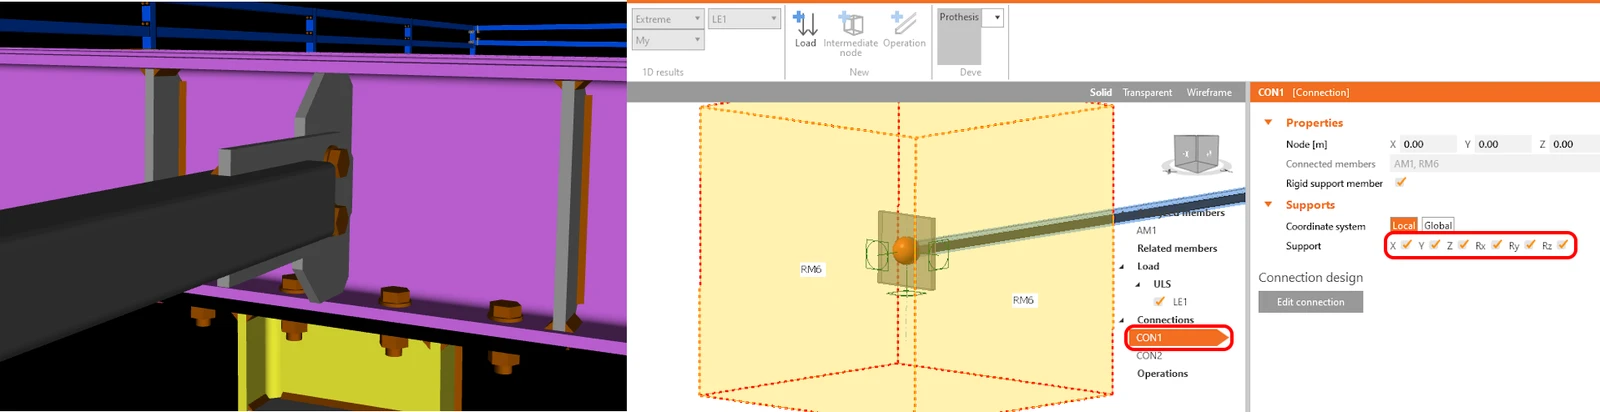Image resolution: width=1600 pixels, height=412 pixels.
Task: Click the Edit connection button
Action: pyautogui.click(x=1310, y=301)
